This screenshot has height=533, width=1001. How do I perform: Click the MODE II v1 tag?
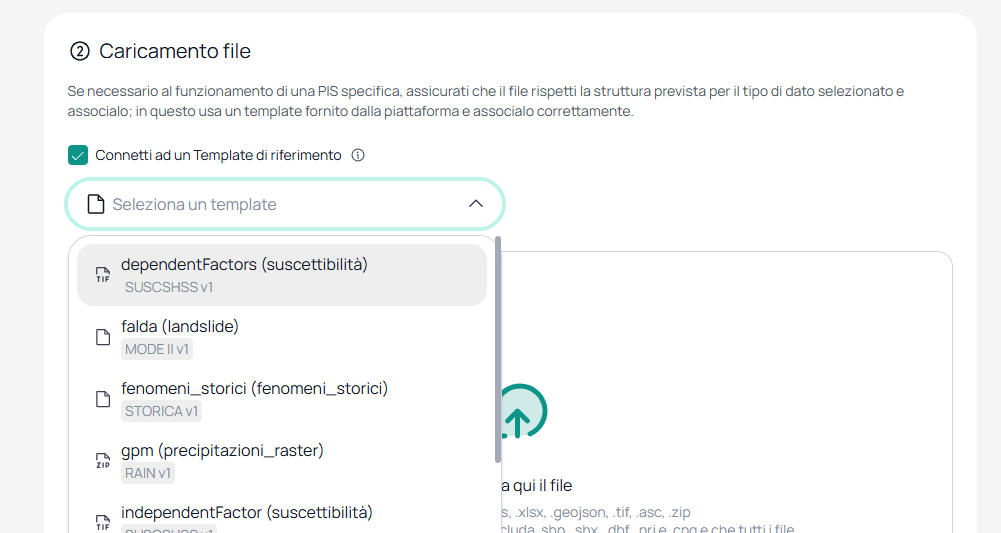[157, 349]
